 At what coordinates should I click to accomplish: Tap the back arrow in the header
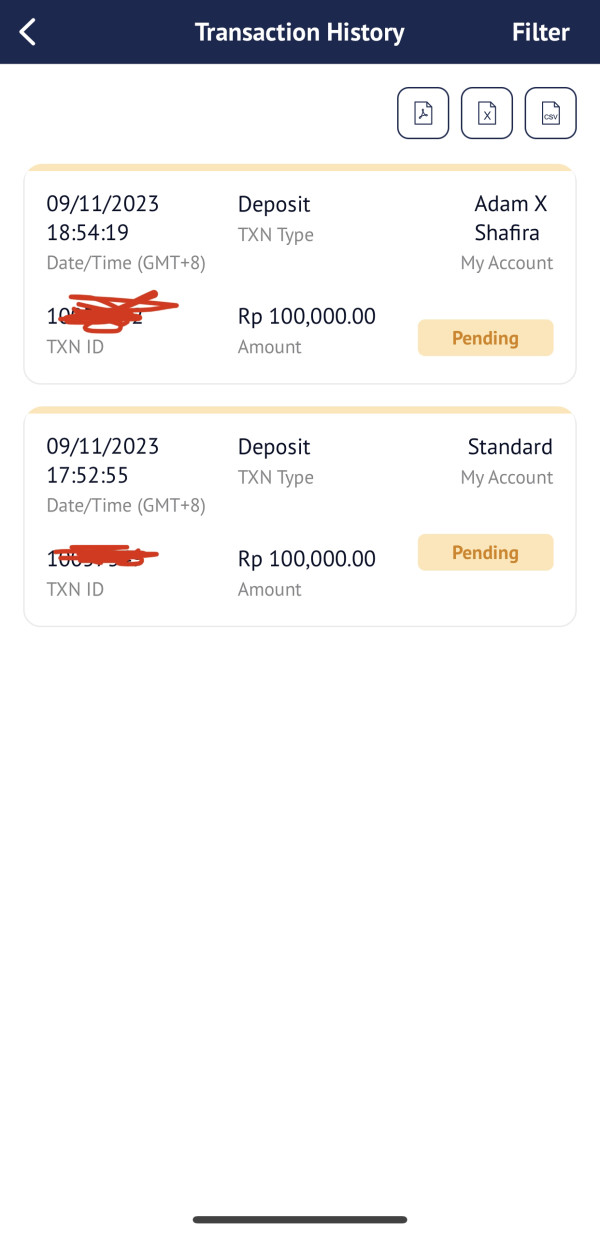coord(28,32)
